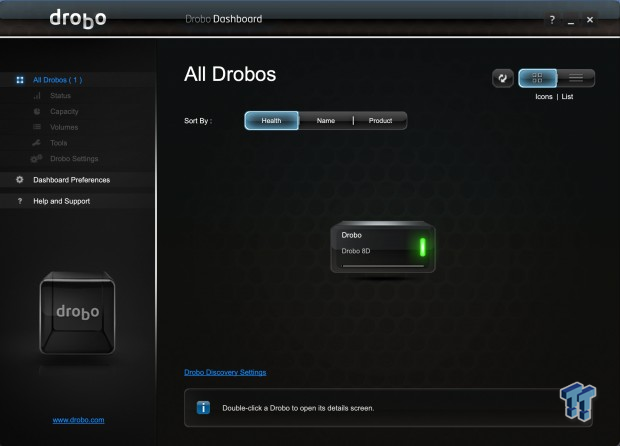Select the Drobo 8D device tile
The image size is (620, 446).
(x=383, y=248)
